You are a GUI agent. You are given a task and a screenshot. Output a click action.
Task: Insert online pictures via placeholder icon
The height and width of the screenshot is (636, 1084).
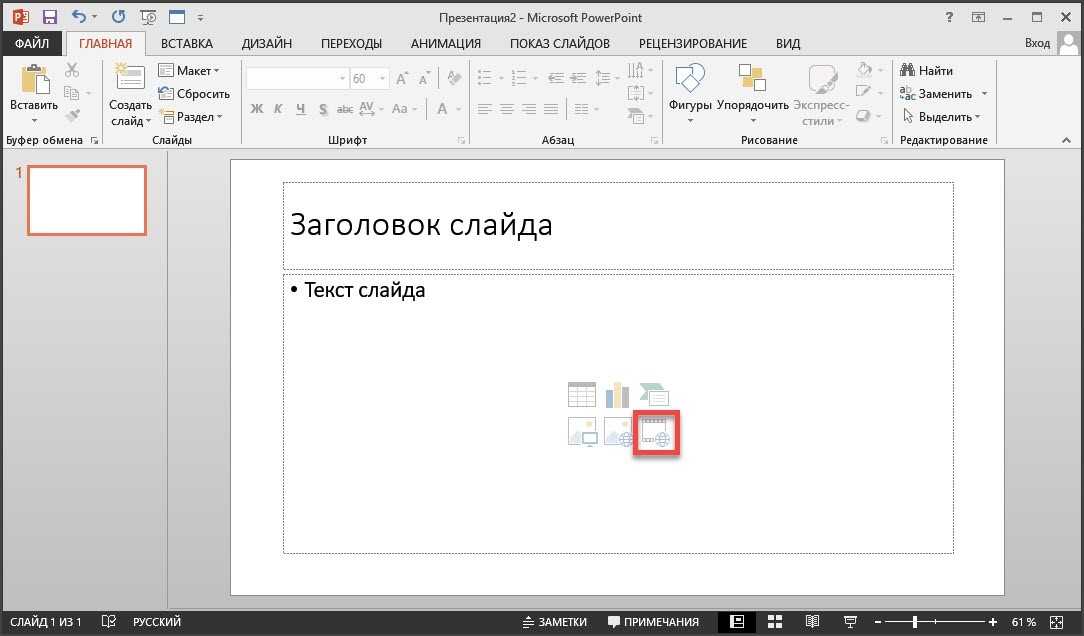[x=618, y=432]
